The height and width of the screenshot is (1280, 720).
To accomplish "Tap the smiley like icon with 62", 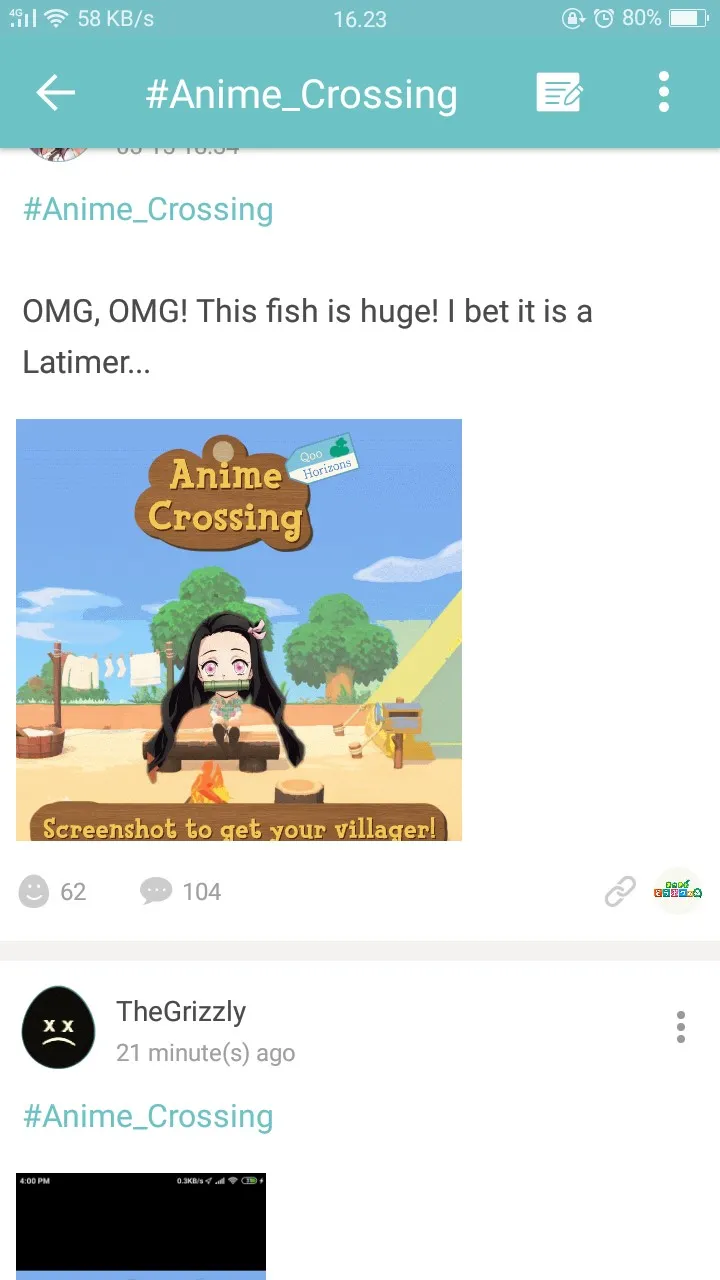I will [x=34, y=891].
